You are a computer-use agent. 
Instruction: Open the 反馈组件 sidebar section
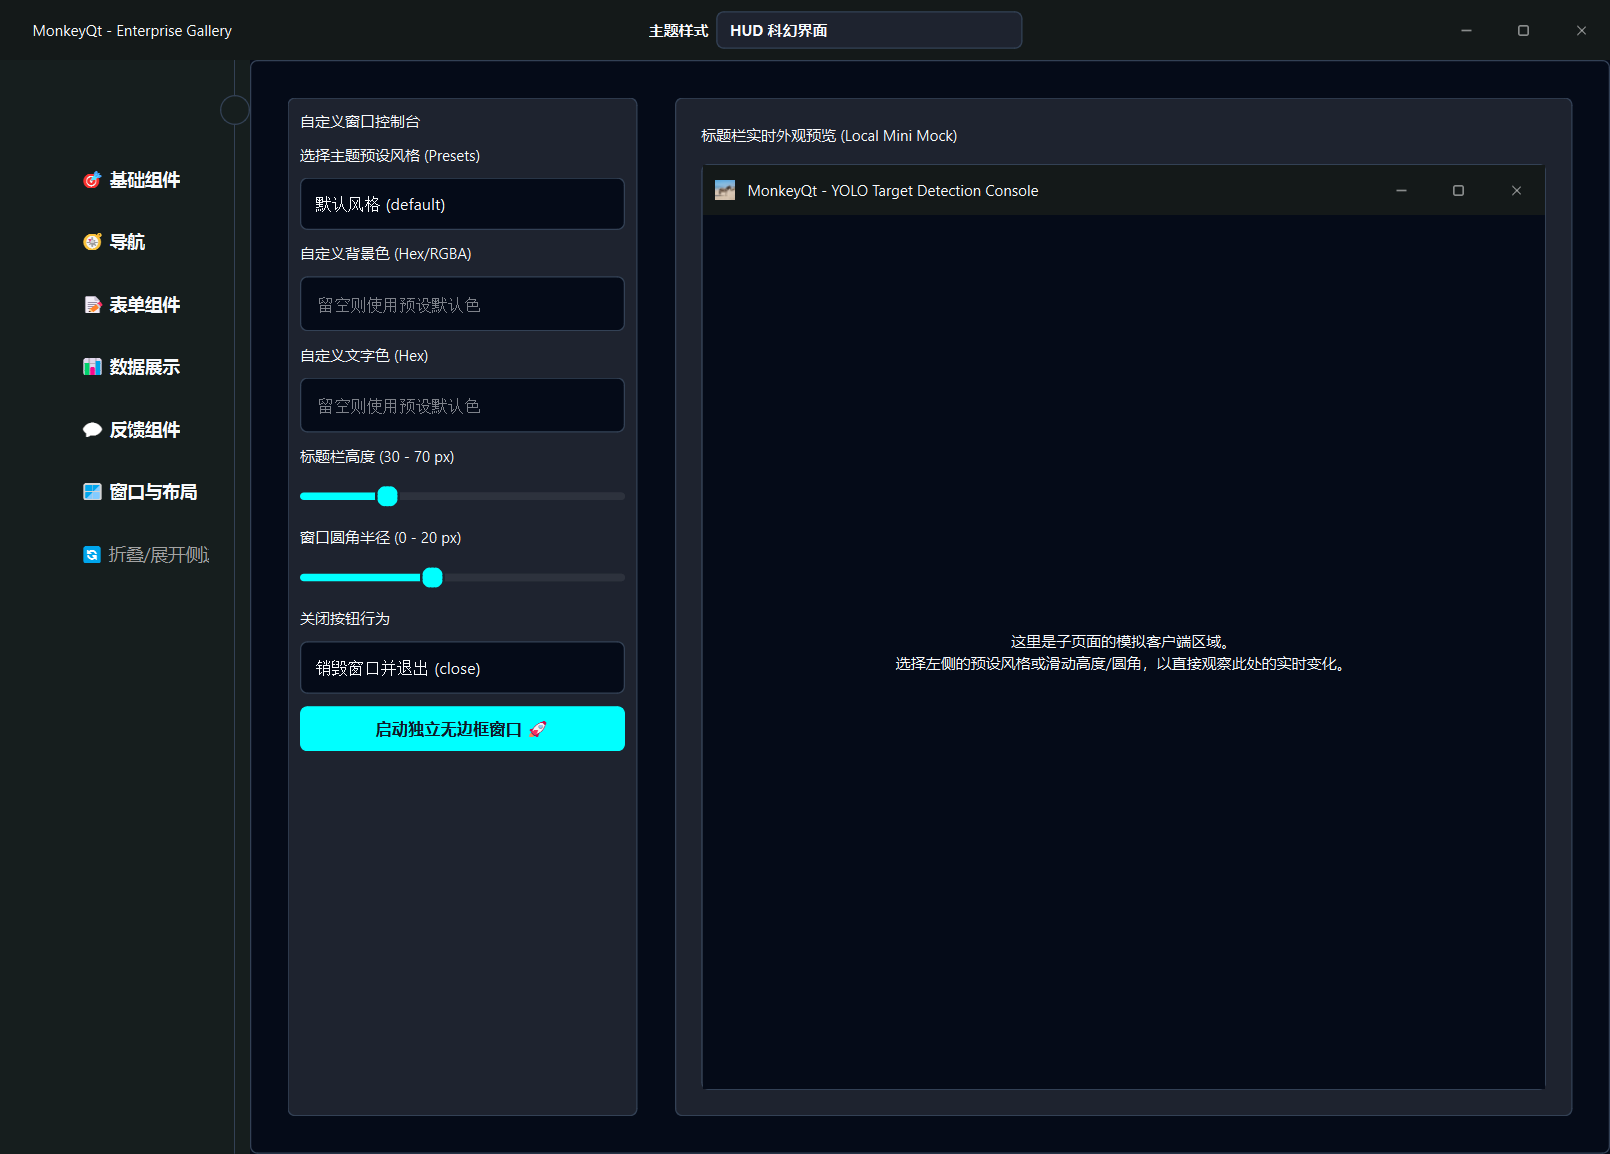pos(132,430)
